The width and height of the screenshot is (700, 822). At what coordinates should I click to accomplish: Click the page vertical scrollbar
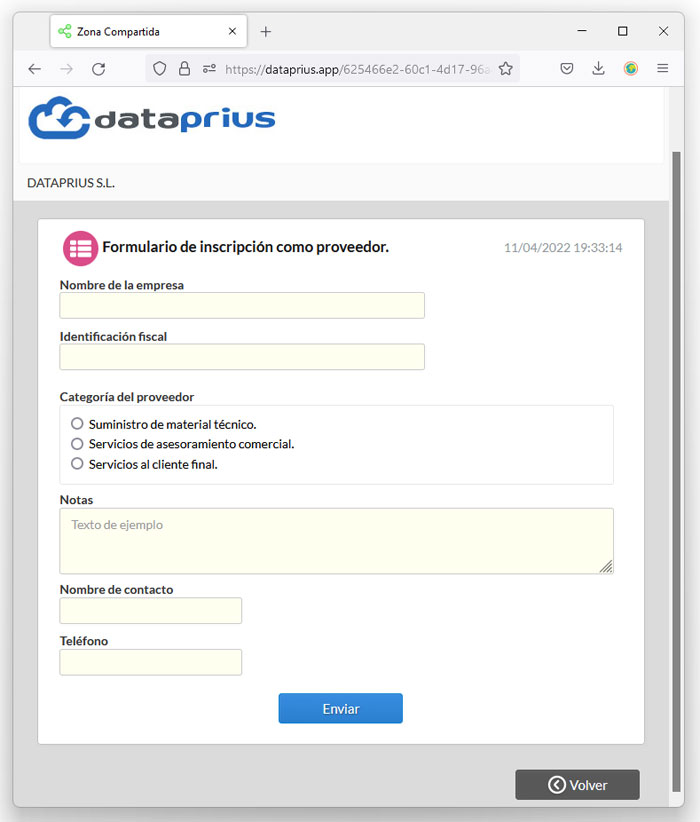(x=676, y=472)
